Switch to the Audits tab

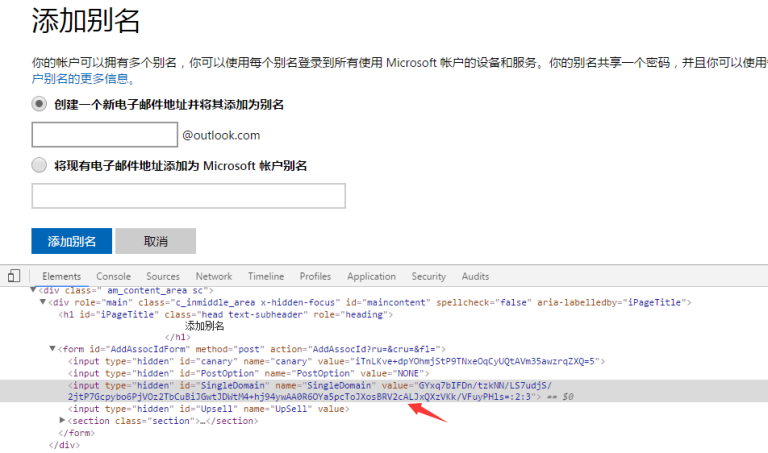475,276
